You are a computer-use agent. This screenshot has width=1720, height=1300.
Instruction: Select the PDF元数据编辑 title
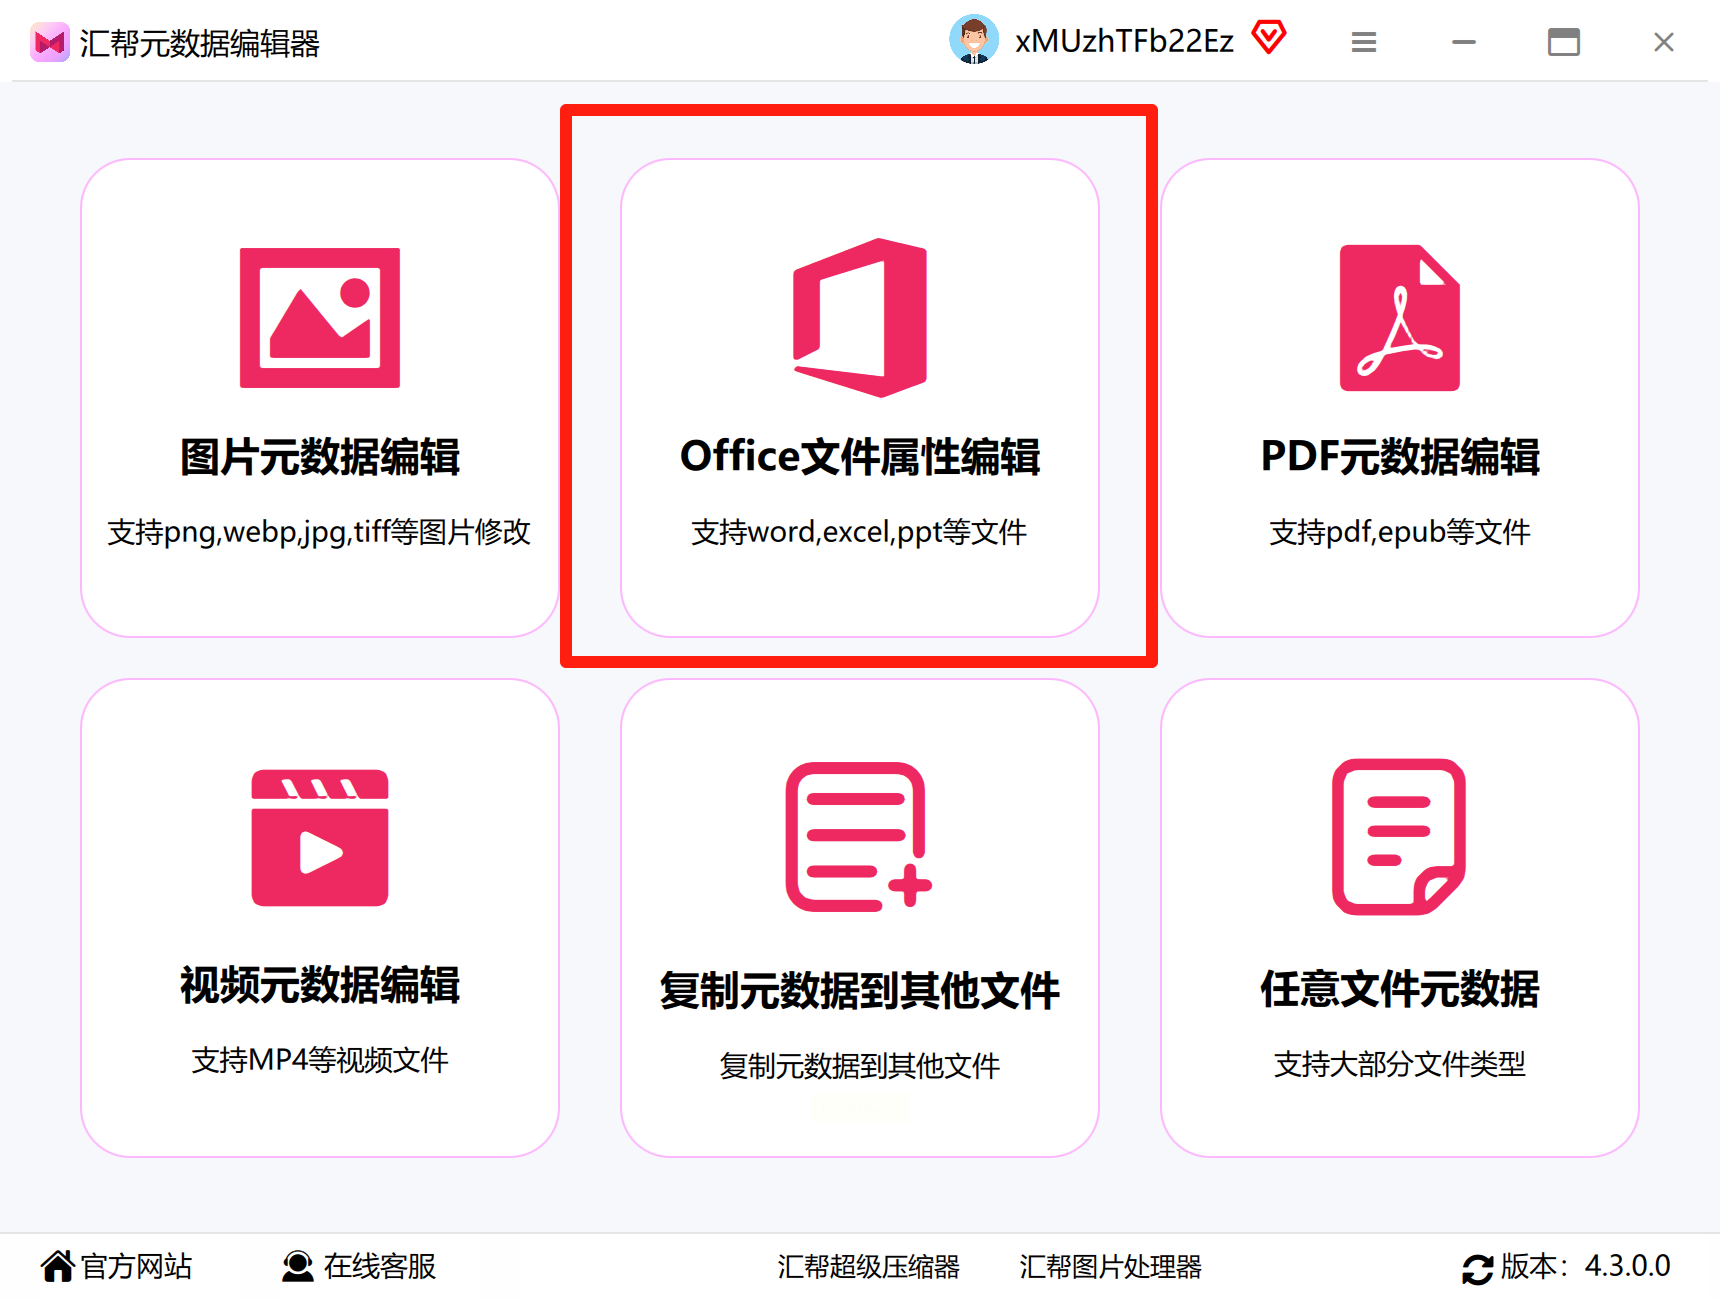pos(1400,457)
